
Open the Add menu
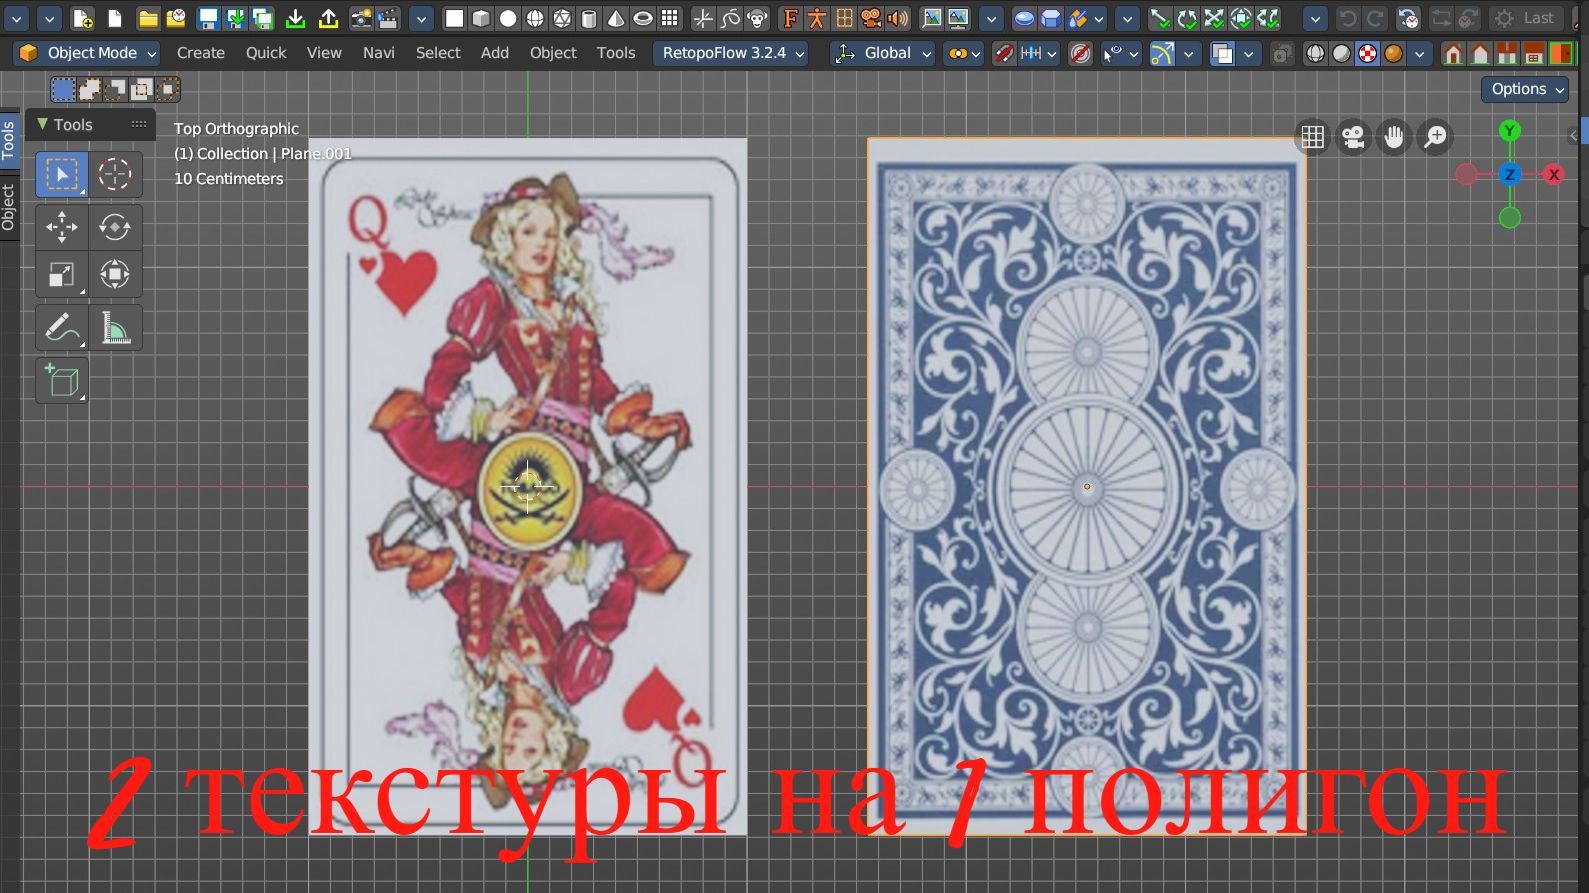click(x=495, y=53)
